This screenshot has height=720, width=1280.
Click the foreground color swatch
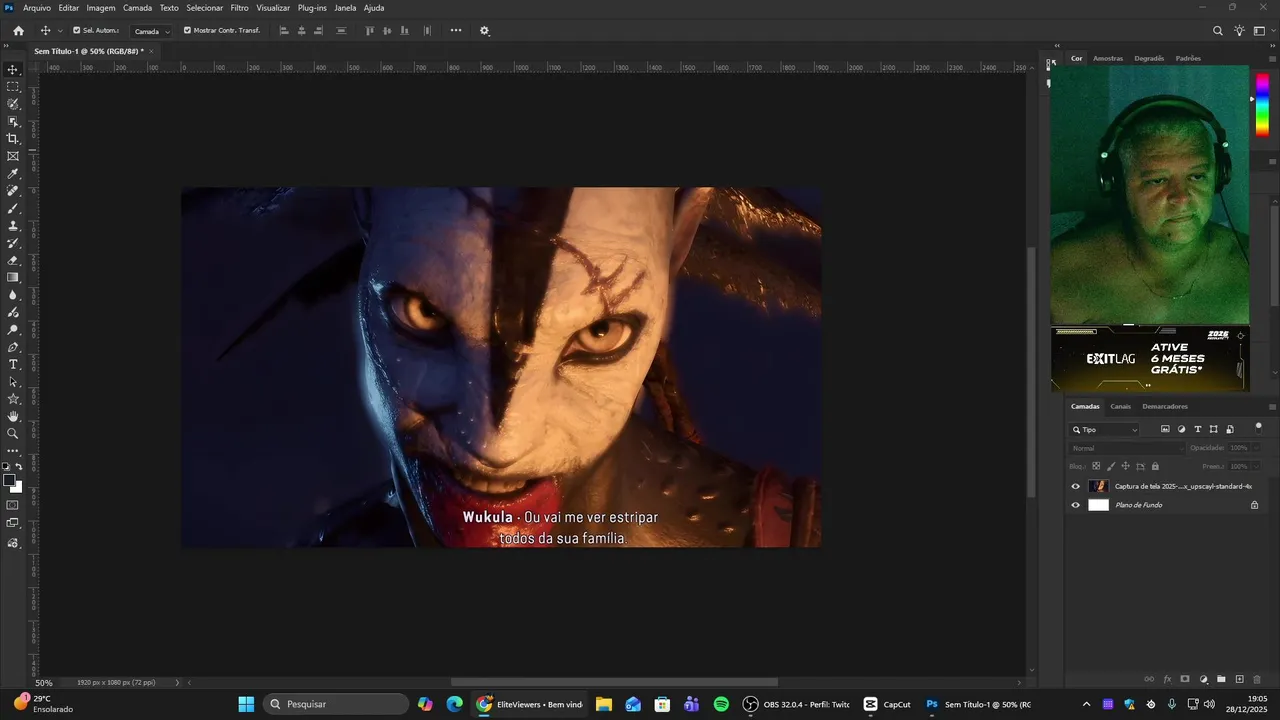tap(9, 481)
